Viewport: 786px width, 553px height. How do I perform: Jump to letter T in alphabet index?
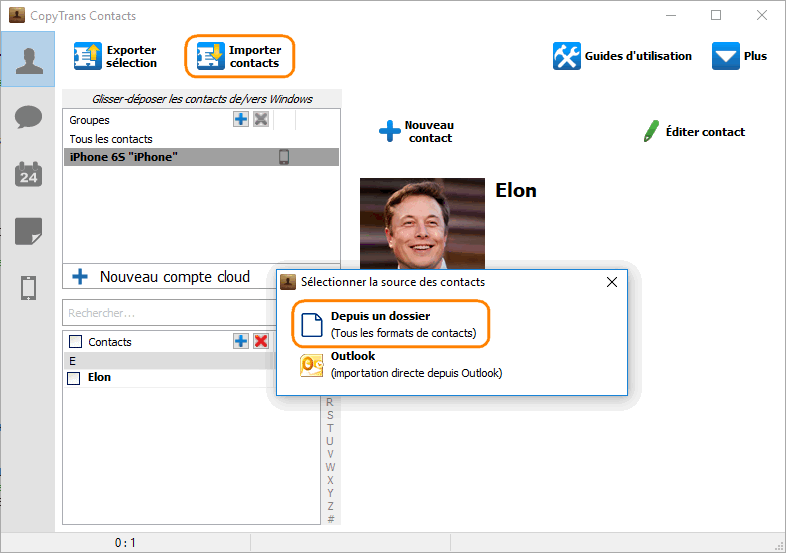330,428
